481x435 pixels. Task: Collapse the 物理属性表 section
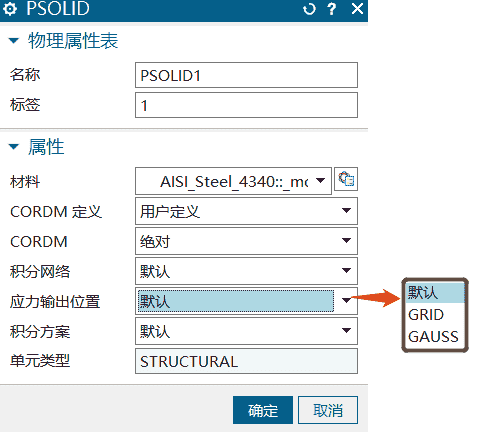(x=14, y=41)
